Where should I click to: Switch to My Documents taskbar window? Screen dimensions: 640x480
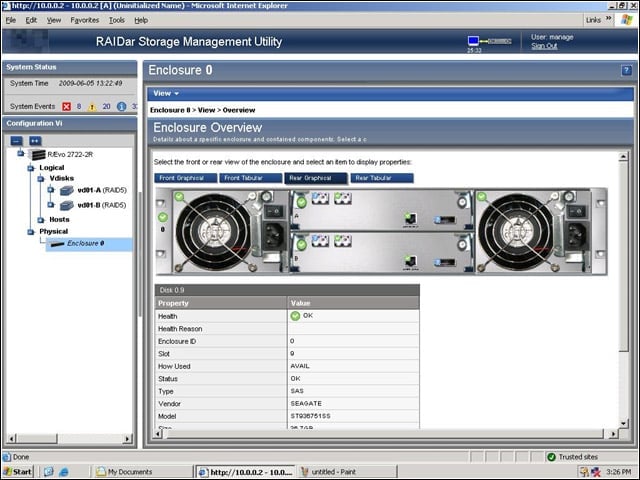(x=142, y=472)
